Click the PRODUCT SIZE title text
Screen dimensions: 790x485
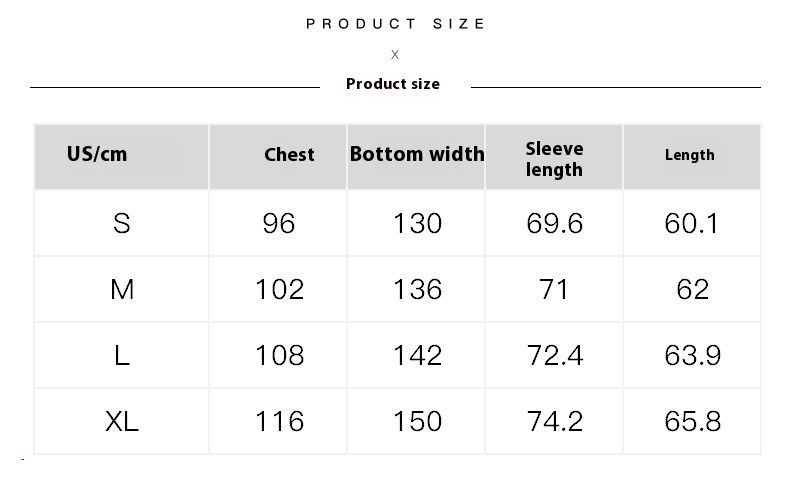[396, 24]
